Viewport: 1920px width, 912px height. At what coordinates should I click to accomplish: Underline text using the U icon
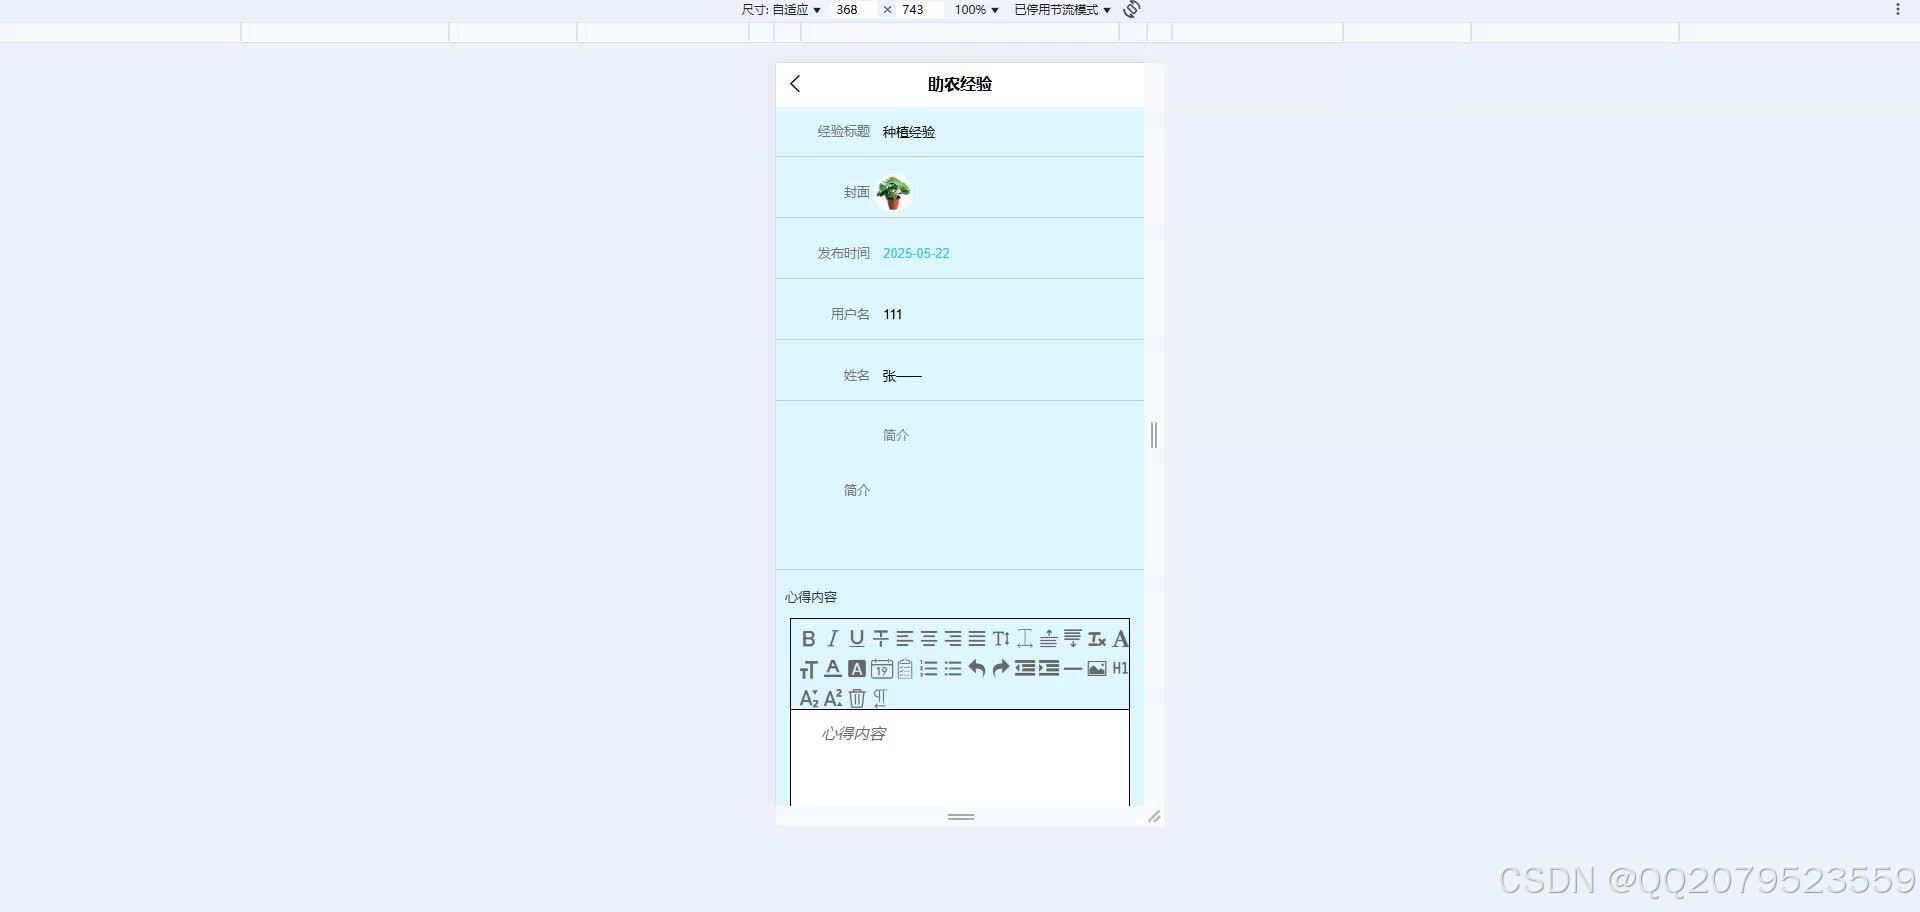[x=857, y=639]
